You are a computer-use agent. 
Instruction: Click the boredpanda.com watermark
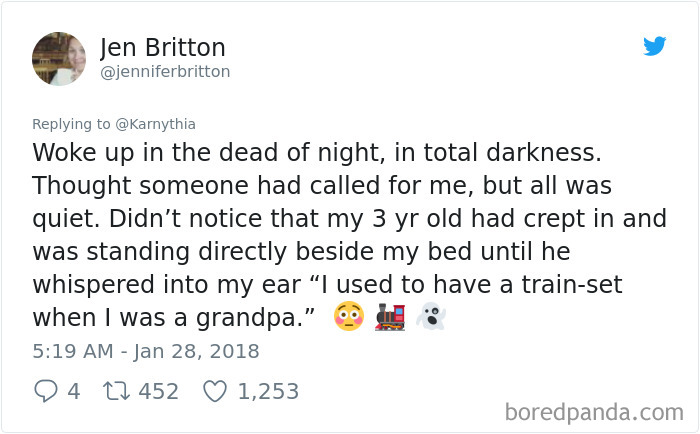click(594, 411)
